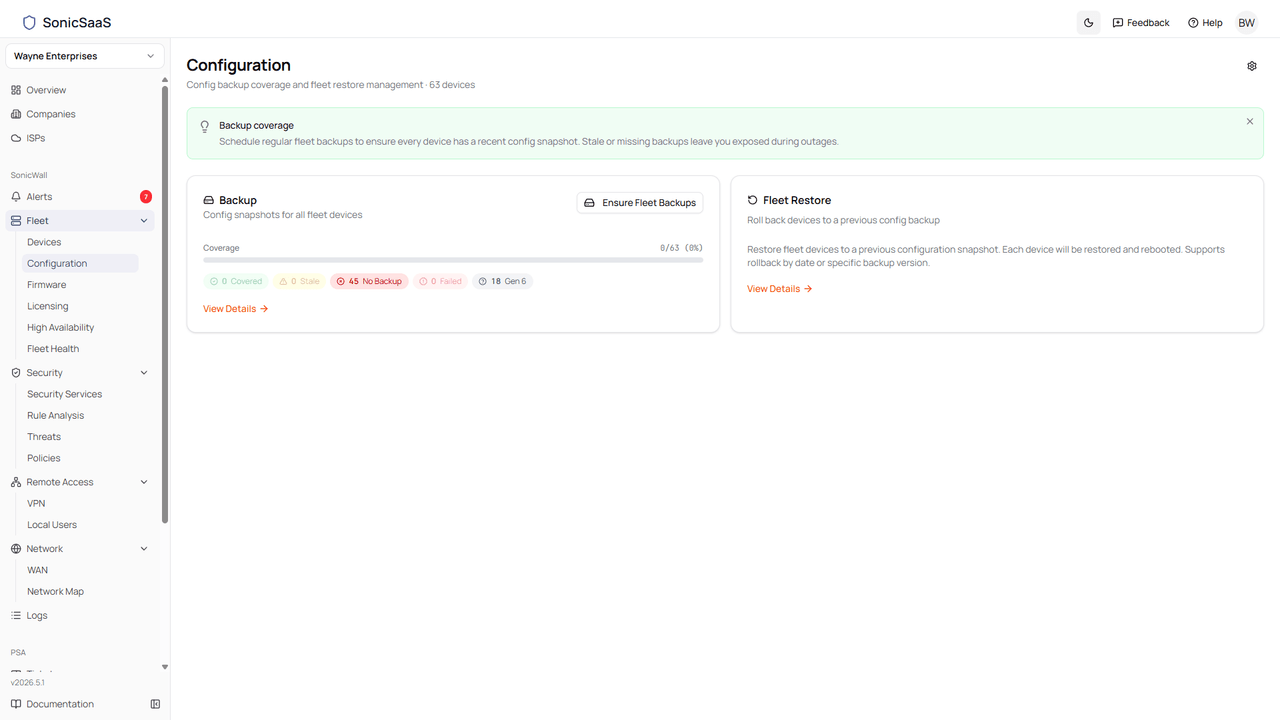Open Threats page
The width and height of the screenshot is (1280, 720).
(x=44, y=437)
